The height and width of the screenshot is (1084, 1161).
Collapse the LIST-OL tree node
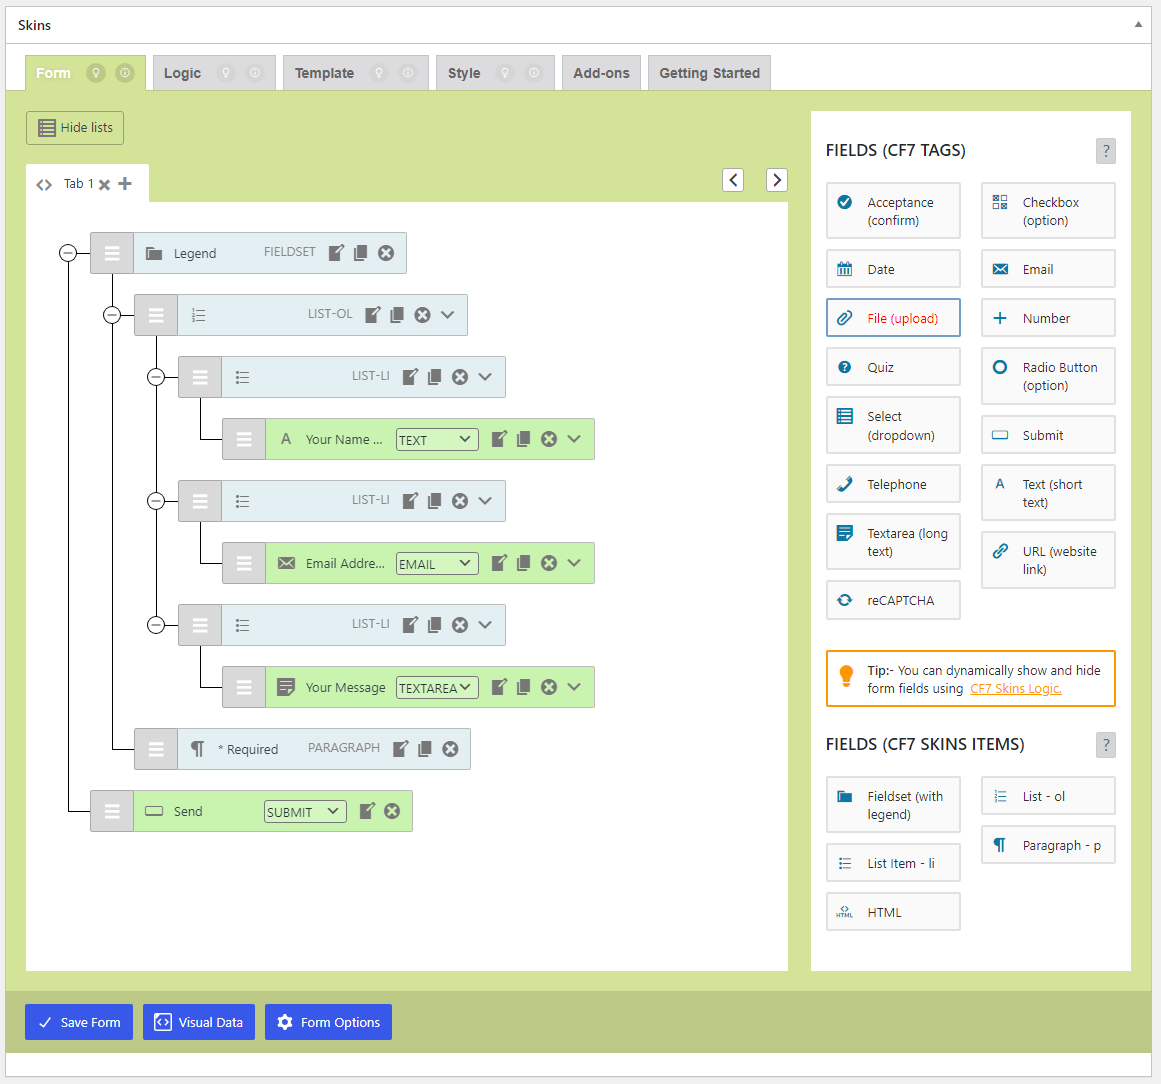coord(112,315)
